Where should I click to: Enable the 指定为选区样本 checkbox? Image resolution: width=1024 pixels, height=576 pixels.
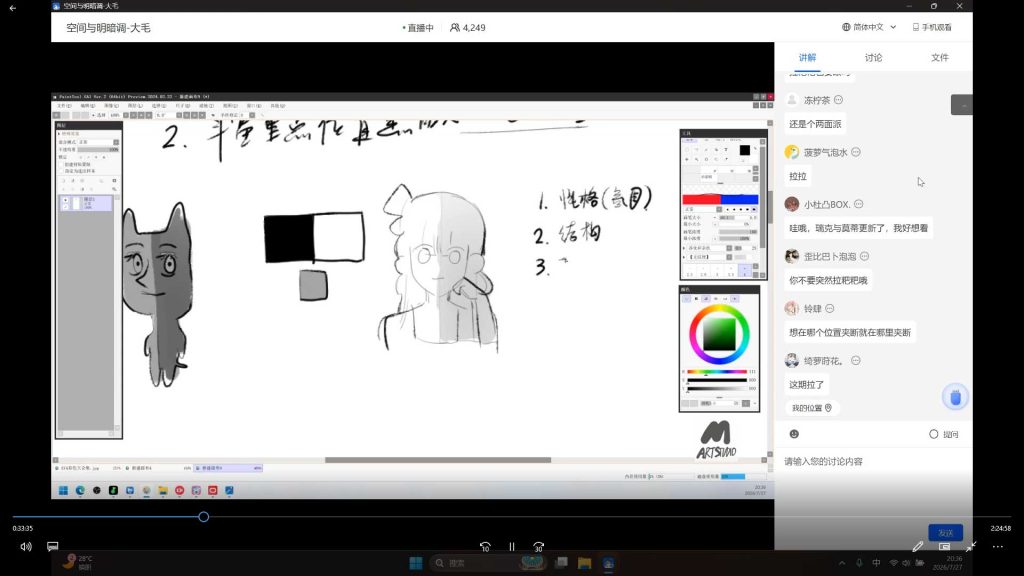tap(61, 171)
